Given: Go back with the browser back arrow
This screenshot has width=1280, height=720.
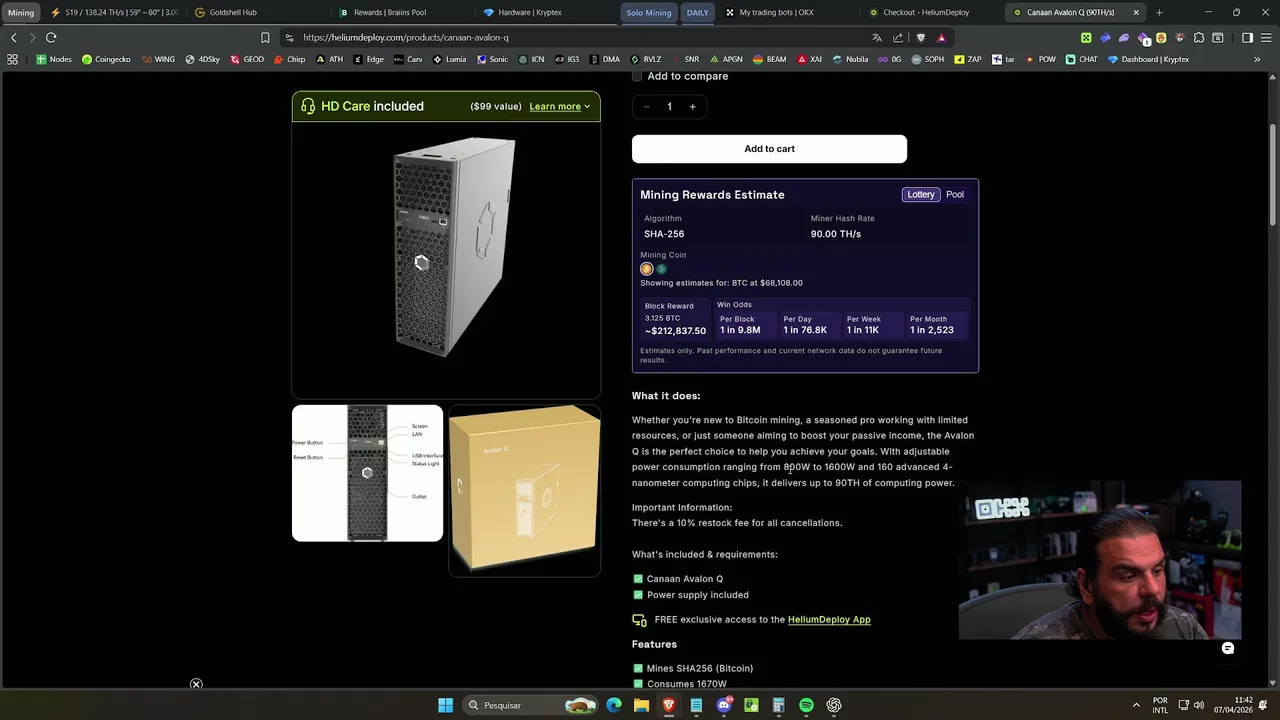Looking at the screenshot, I should [x=13, y=37].
